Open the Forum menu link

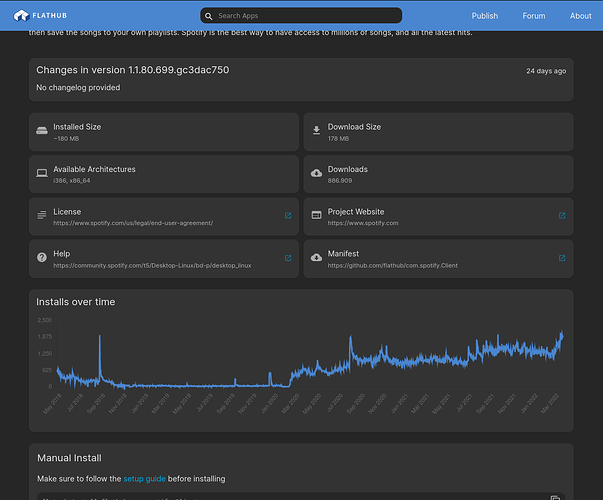tap(533, 16)
